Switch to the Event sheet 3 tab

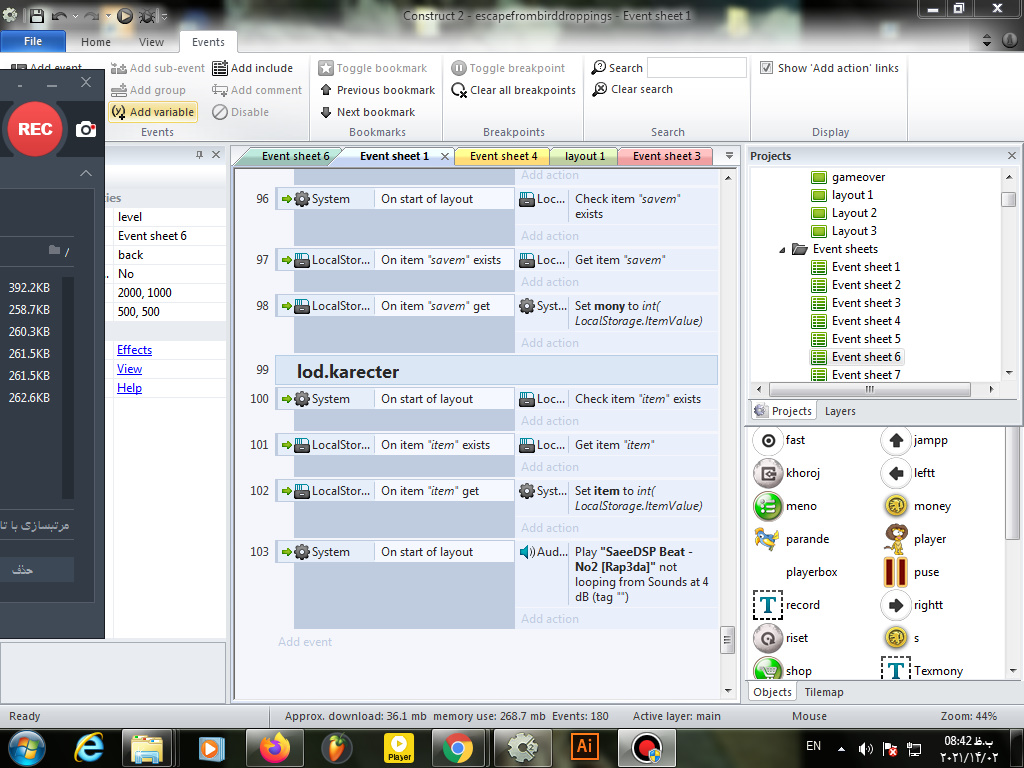click(x=667, y=156)
